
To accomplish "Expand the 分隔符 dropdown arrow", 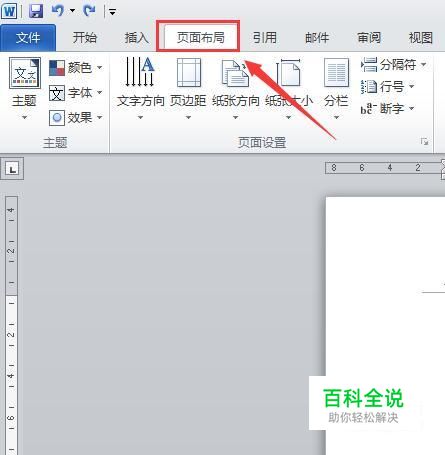I will tap(423, 64).
